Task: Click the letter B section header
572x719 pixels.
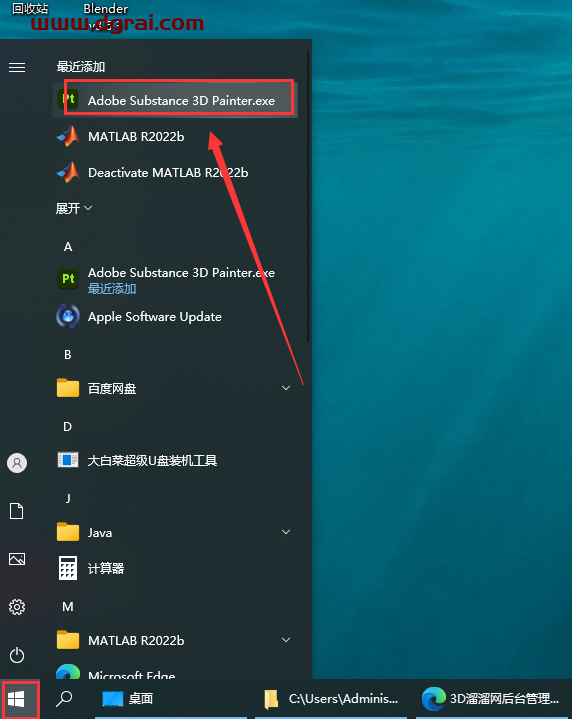Action: pyautogui.click(x=68, y=354)
